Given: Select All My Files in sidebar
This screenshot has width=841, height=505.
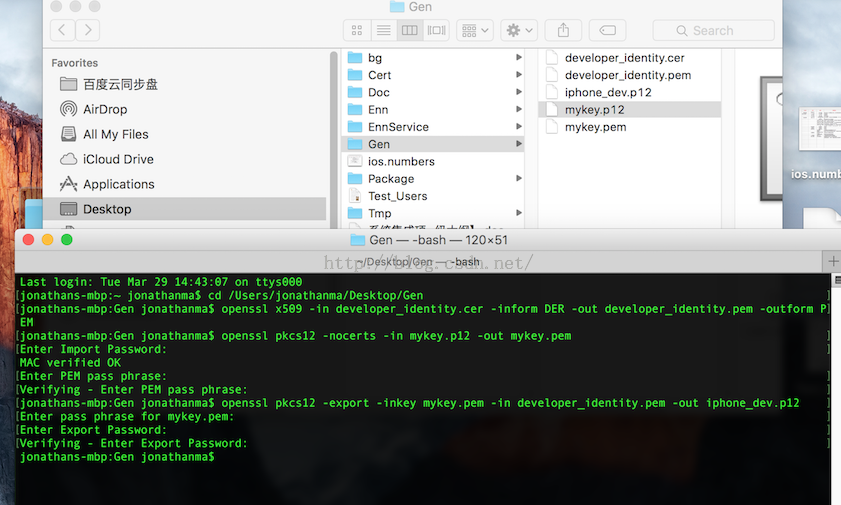Looking at the screenshot, I should (x=115, y=134).
